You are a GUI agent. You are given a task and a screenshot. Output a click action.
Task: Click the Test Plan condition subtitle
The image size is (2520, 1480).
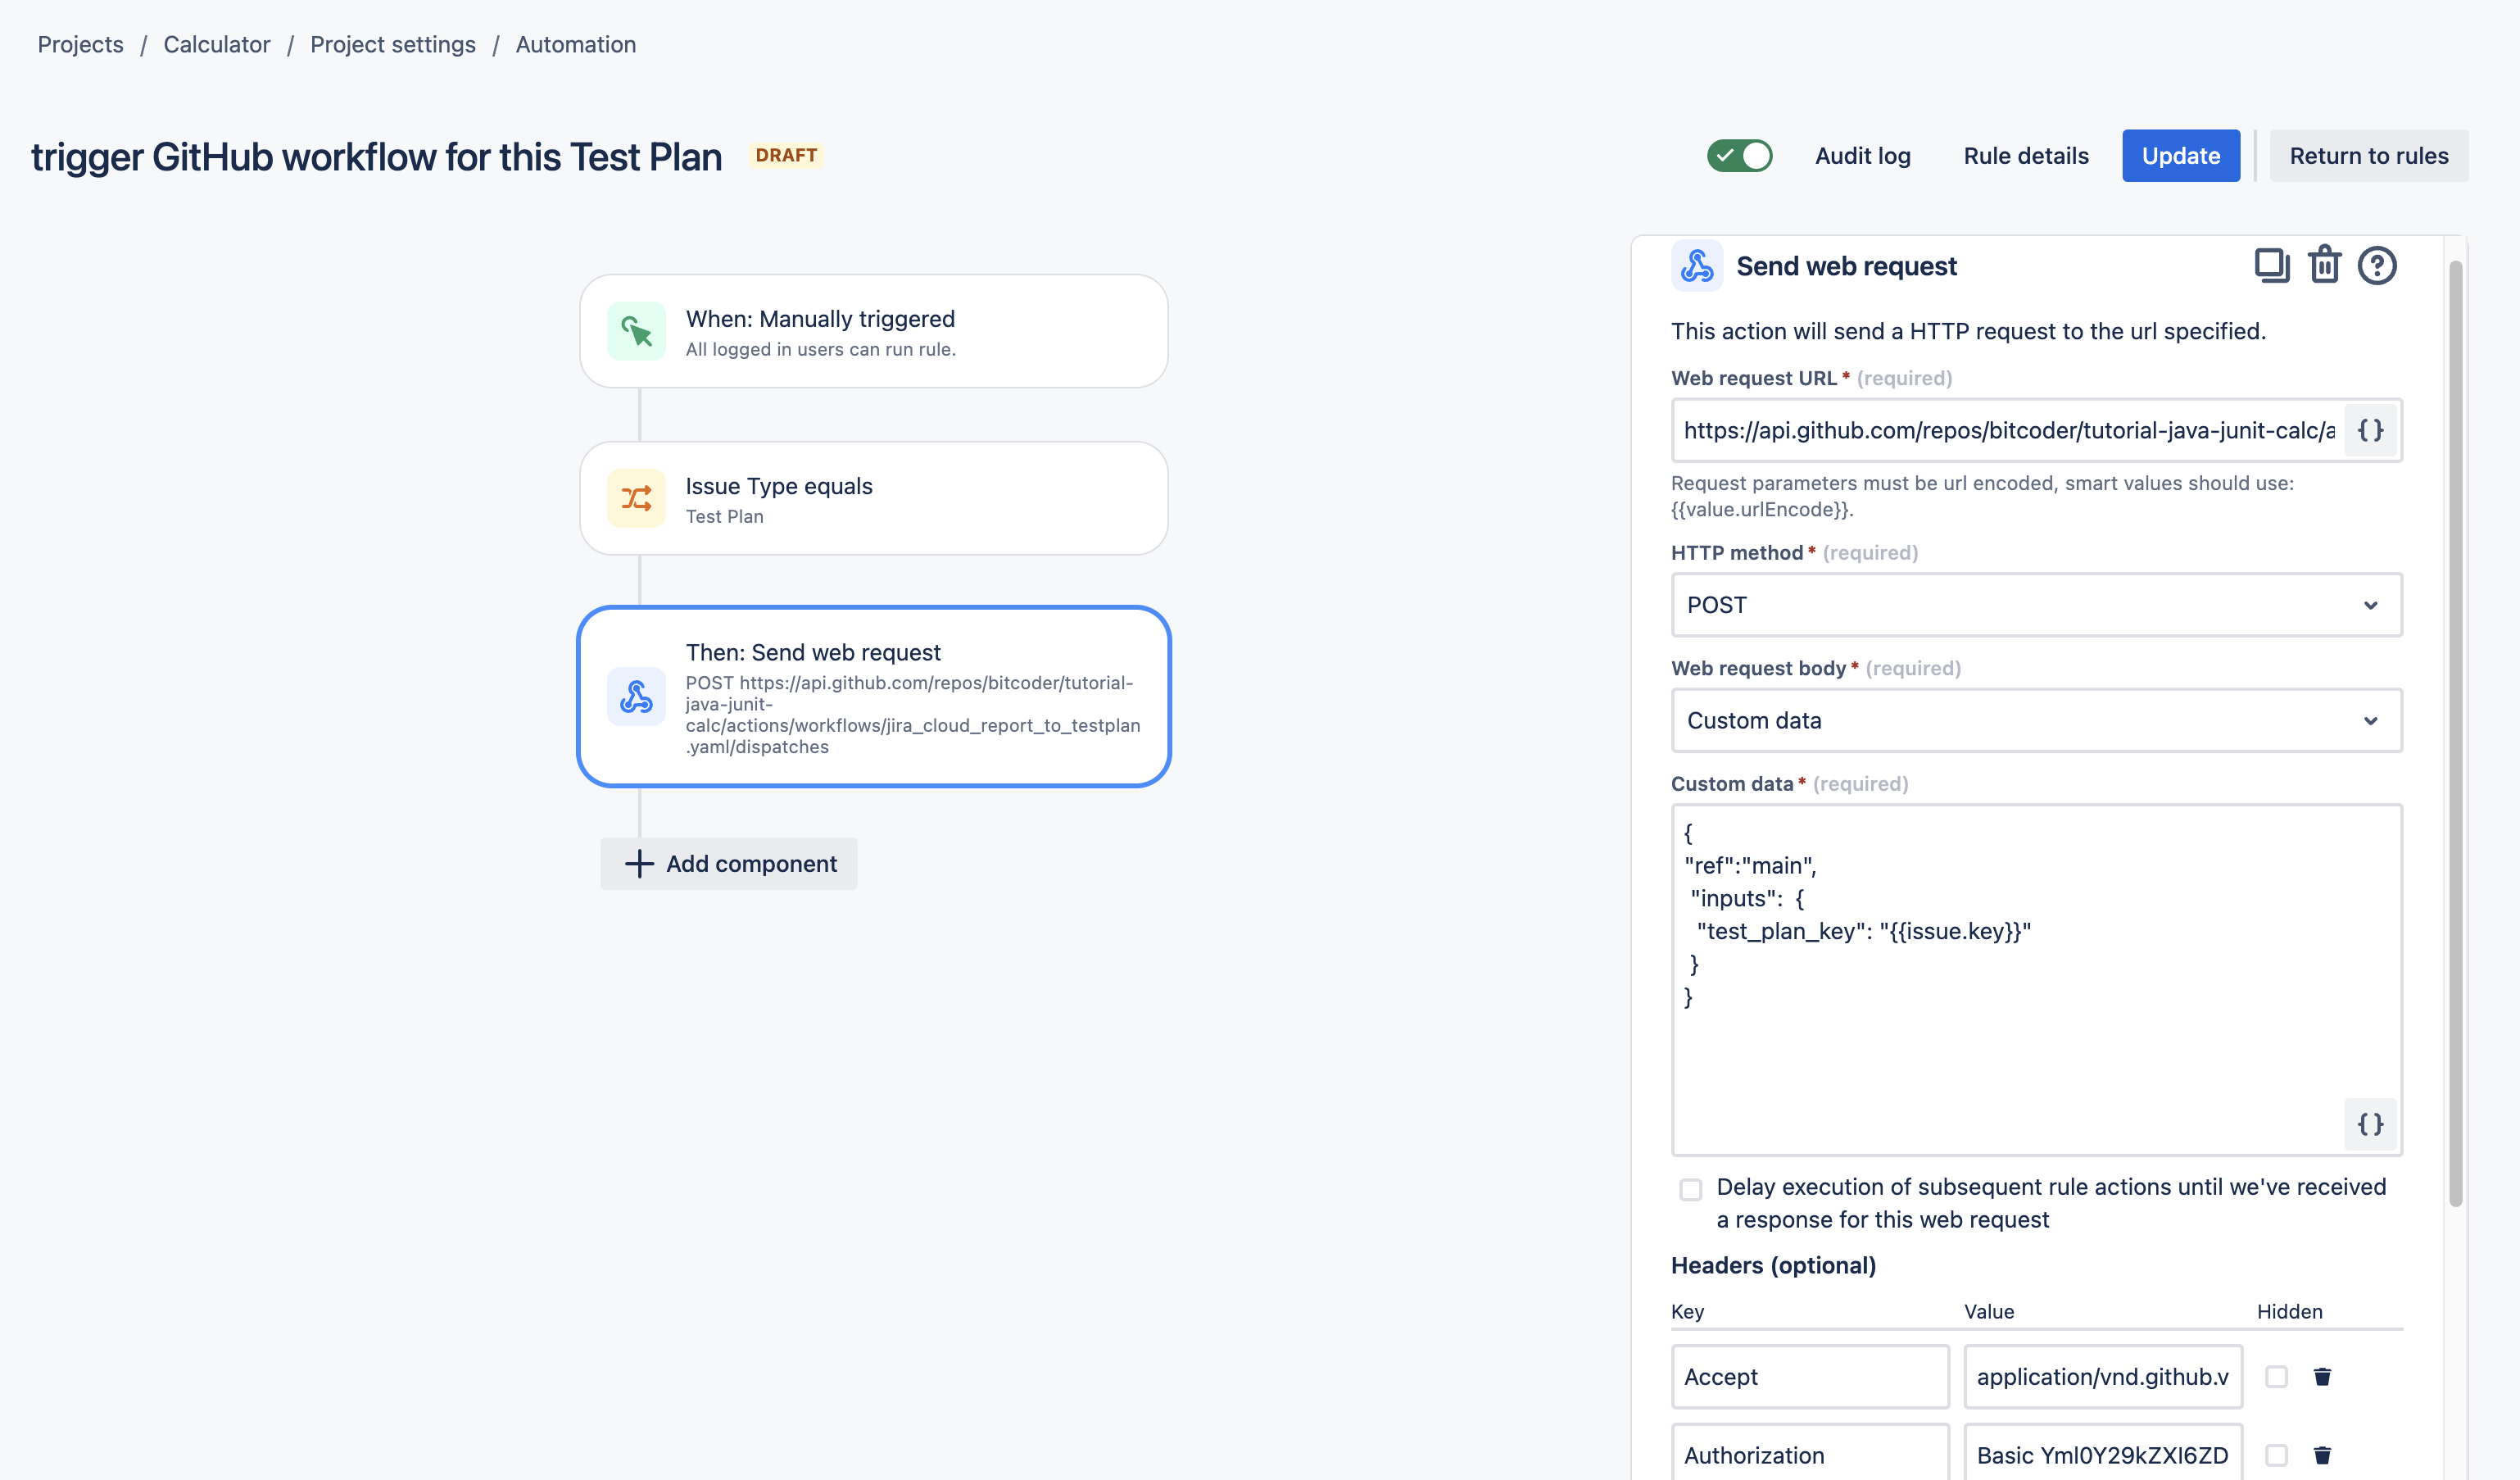click(724, 517)
